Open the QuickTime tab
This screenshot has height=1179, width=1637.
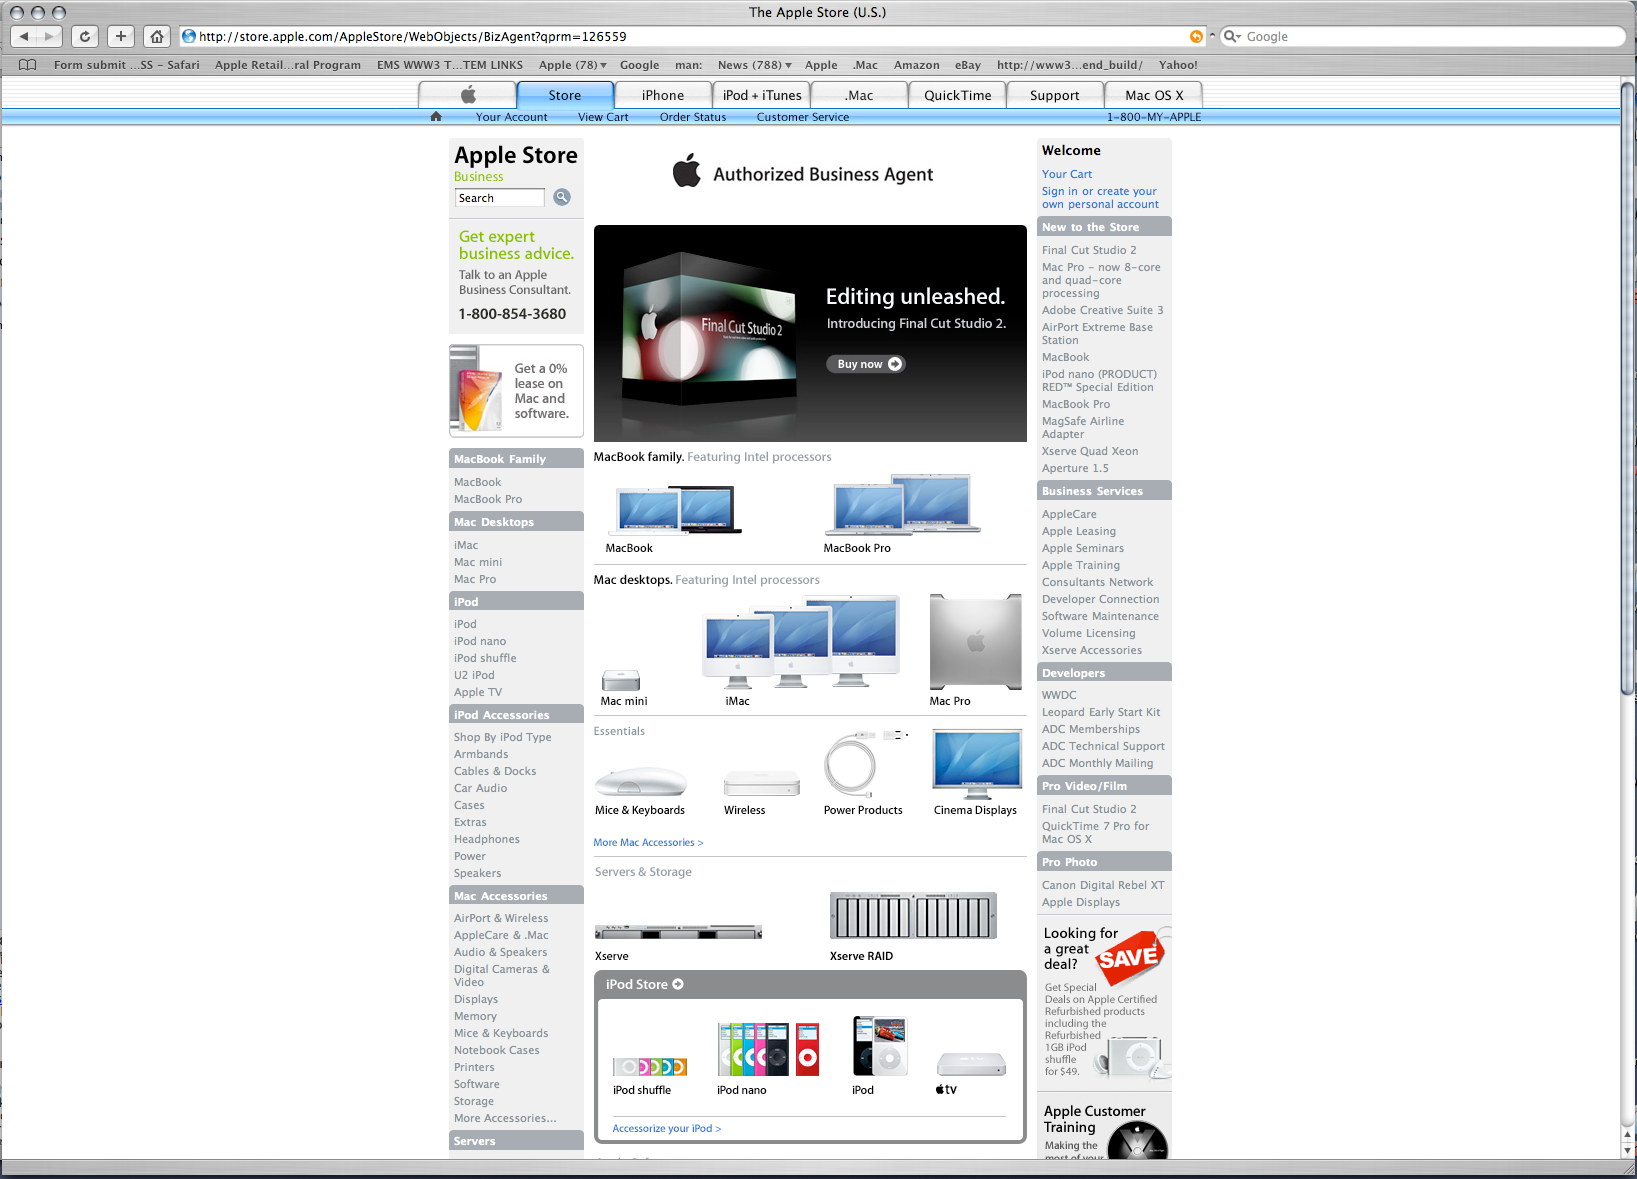coord(957,95)
